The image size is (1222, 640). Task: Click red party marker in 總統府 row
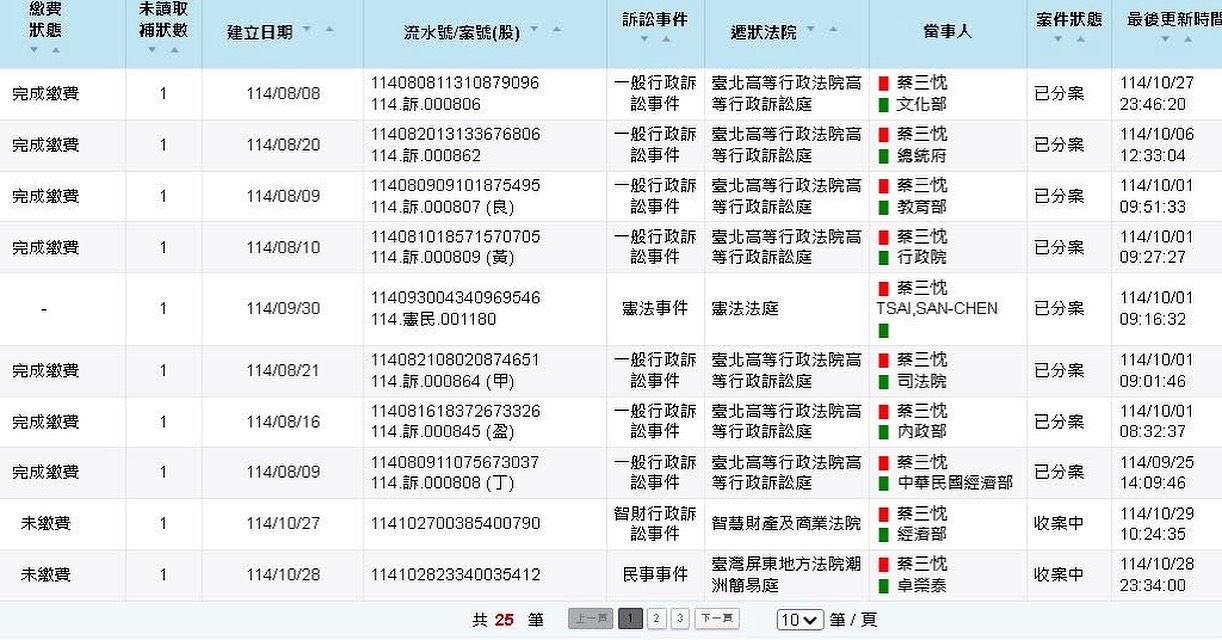click(883, 134)
